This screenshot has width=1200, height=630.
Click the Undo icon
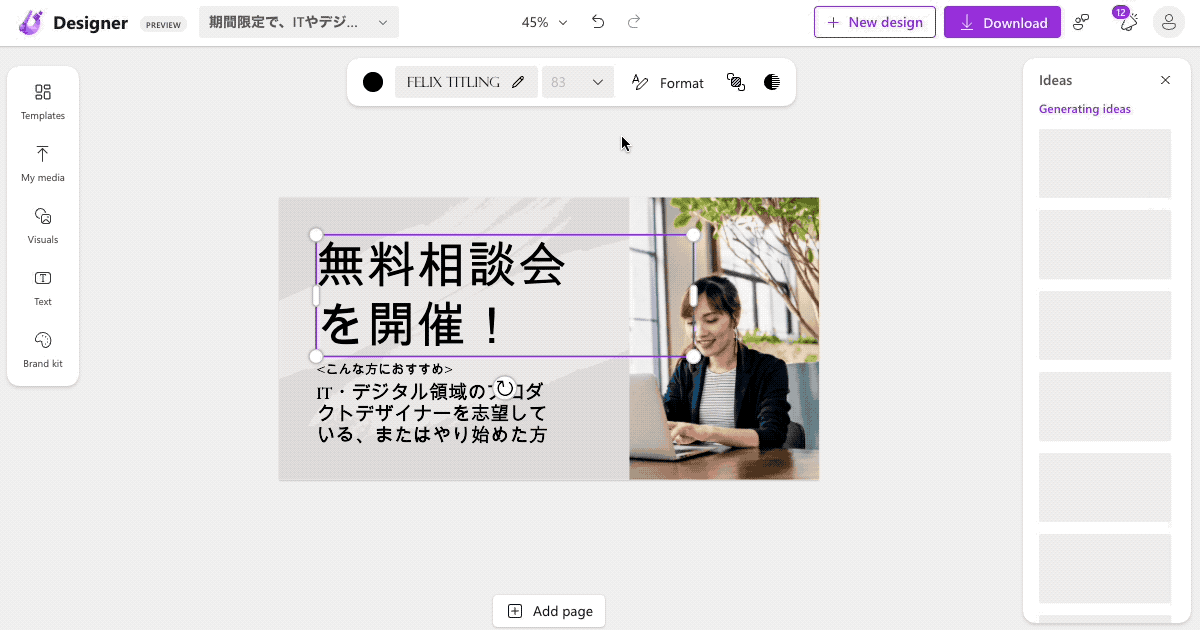[598, 20]
